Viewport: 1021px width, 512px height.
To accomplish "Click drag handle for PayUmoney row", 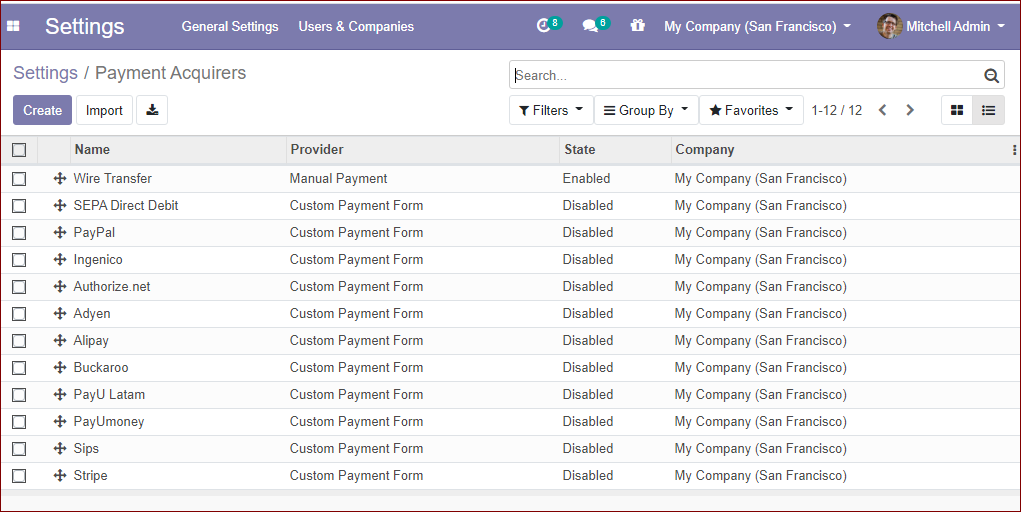I will [60, 421].
